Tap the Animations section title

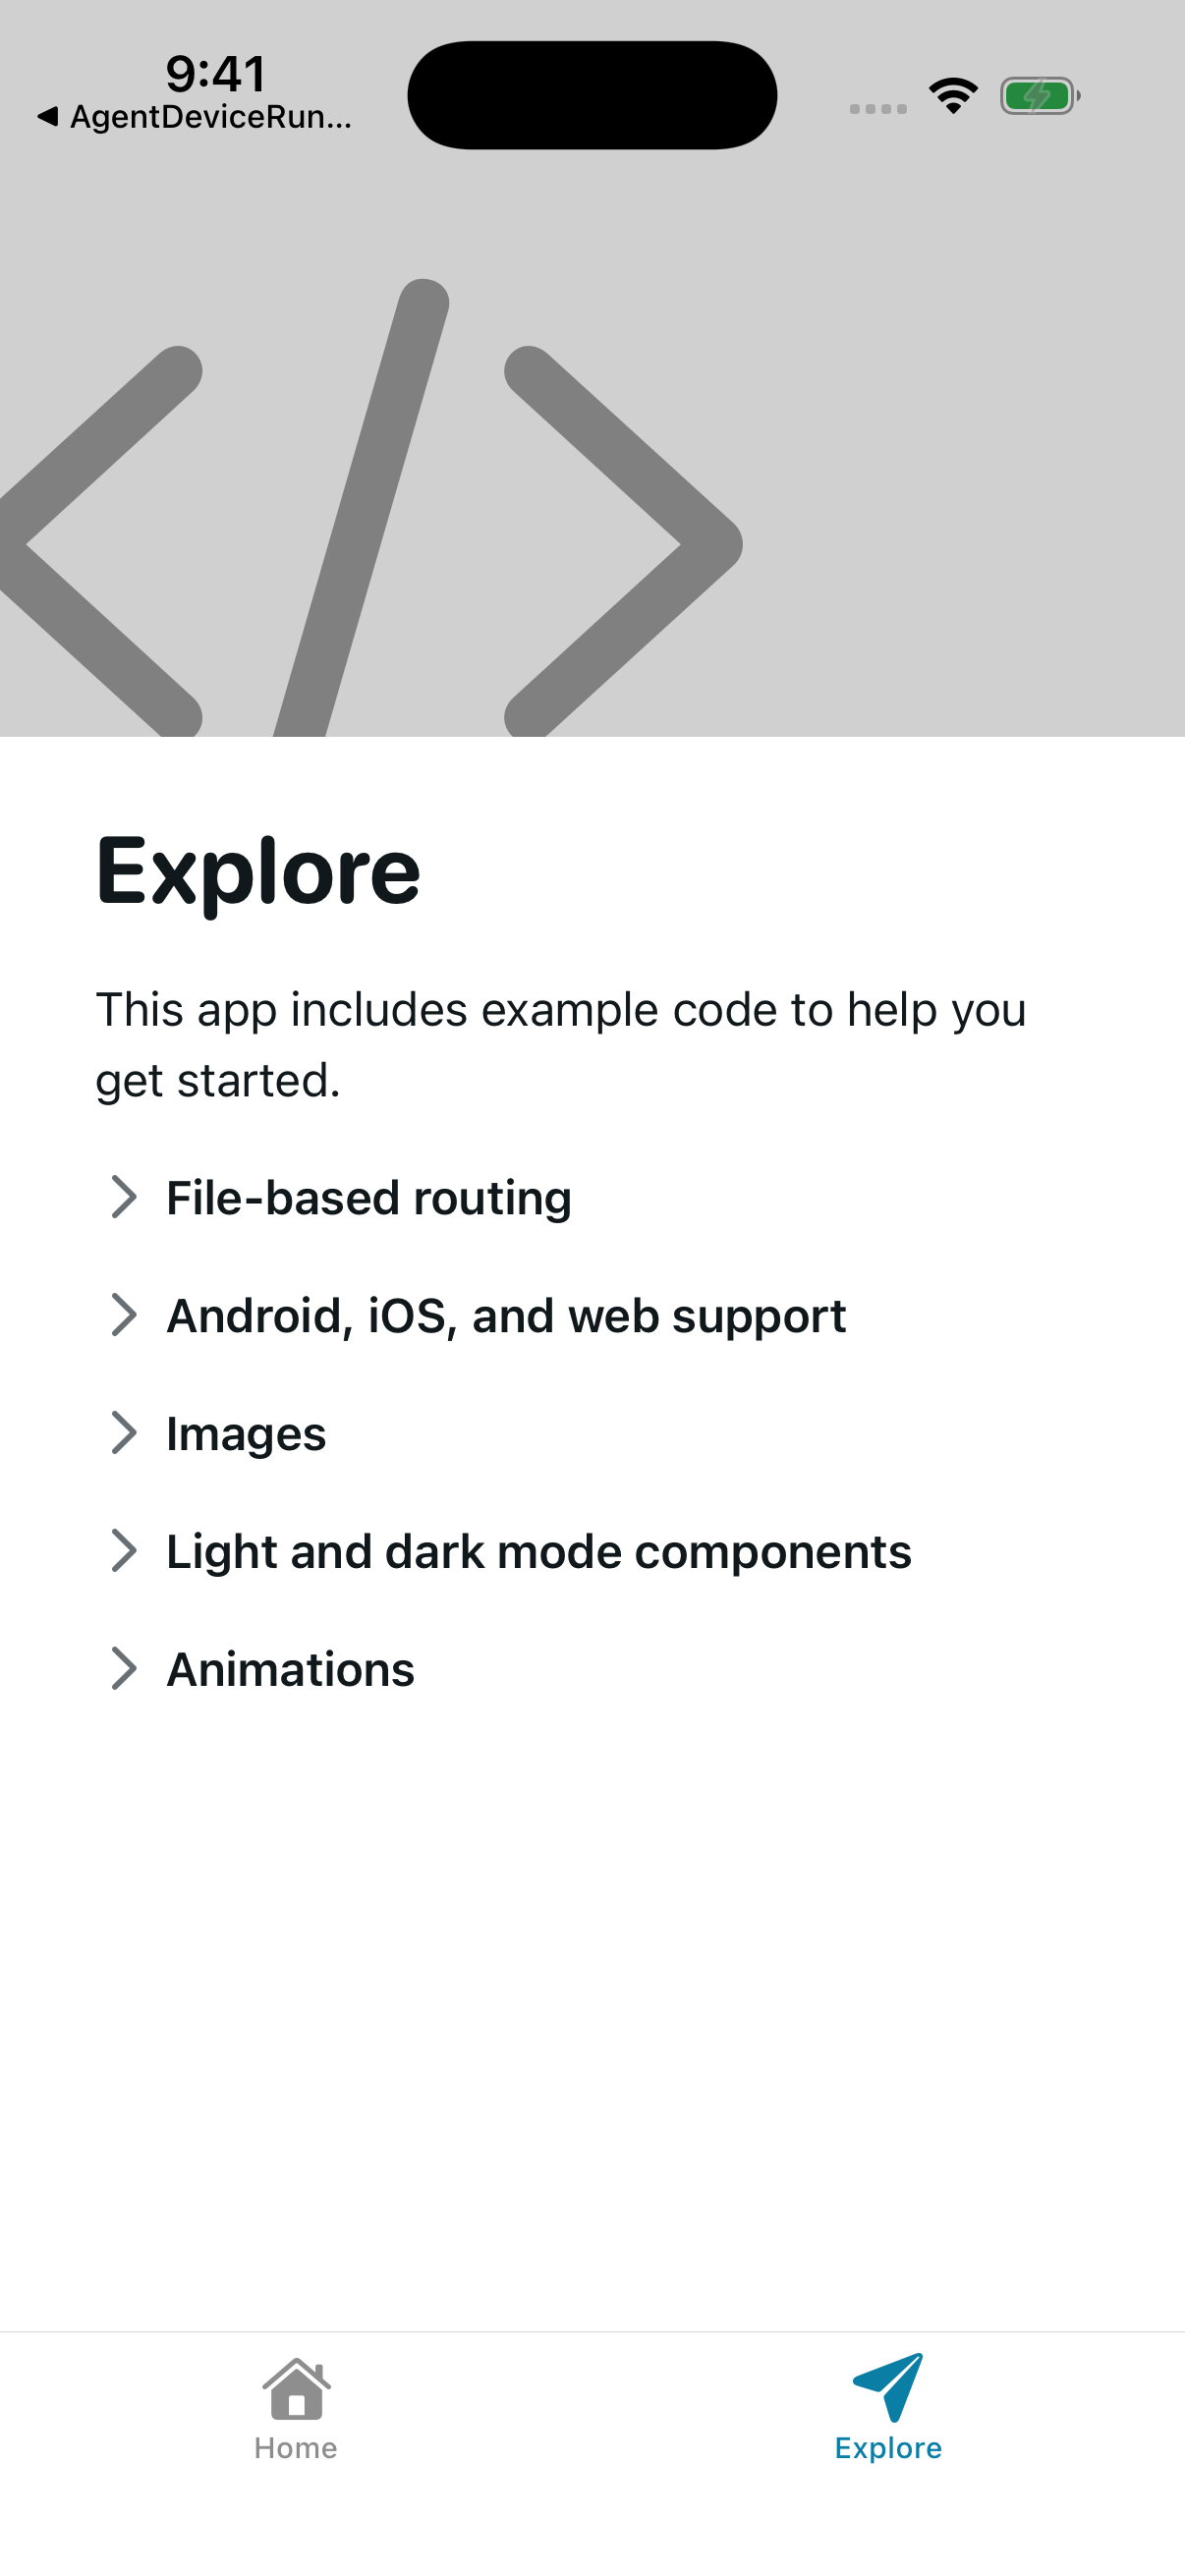(290, 1670)
